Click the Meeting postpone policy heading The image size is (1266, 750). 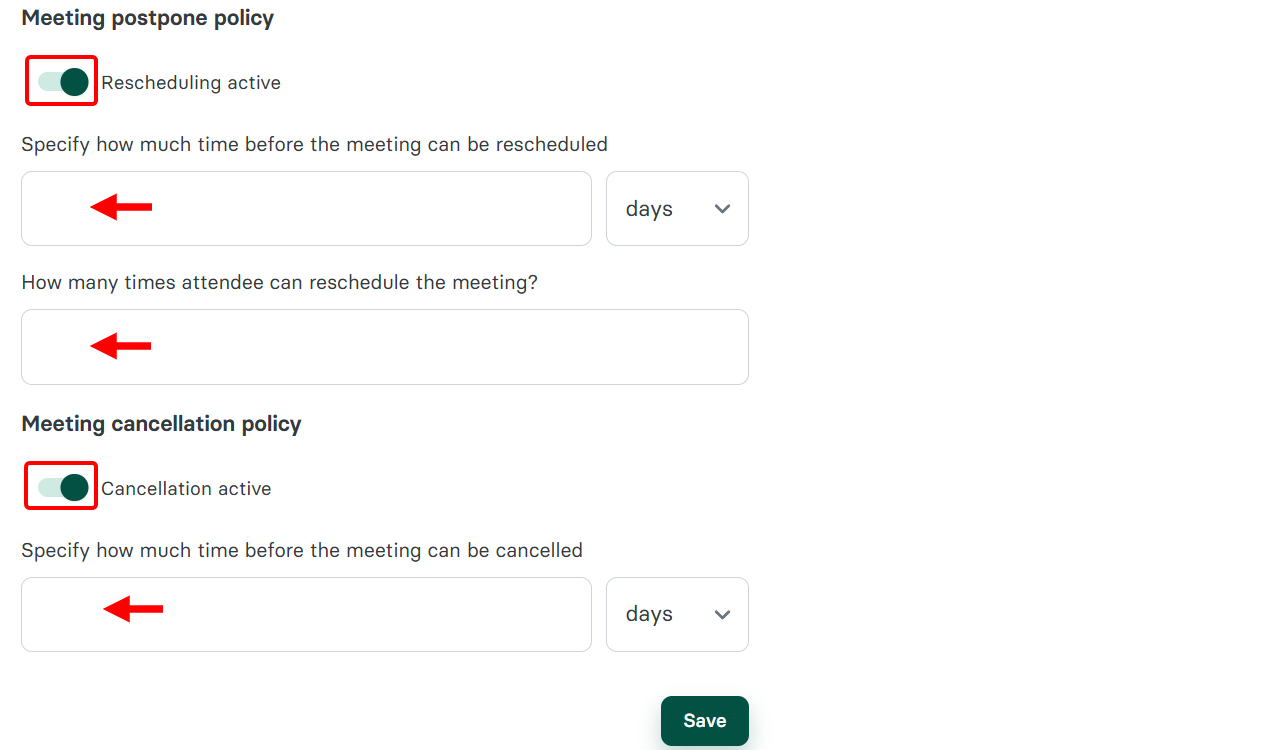(x=147, y=18)
